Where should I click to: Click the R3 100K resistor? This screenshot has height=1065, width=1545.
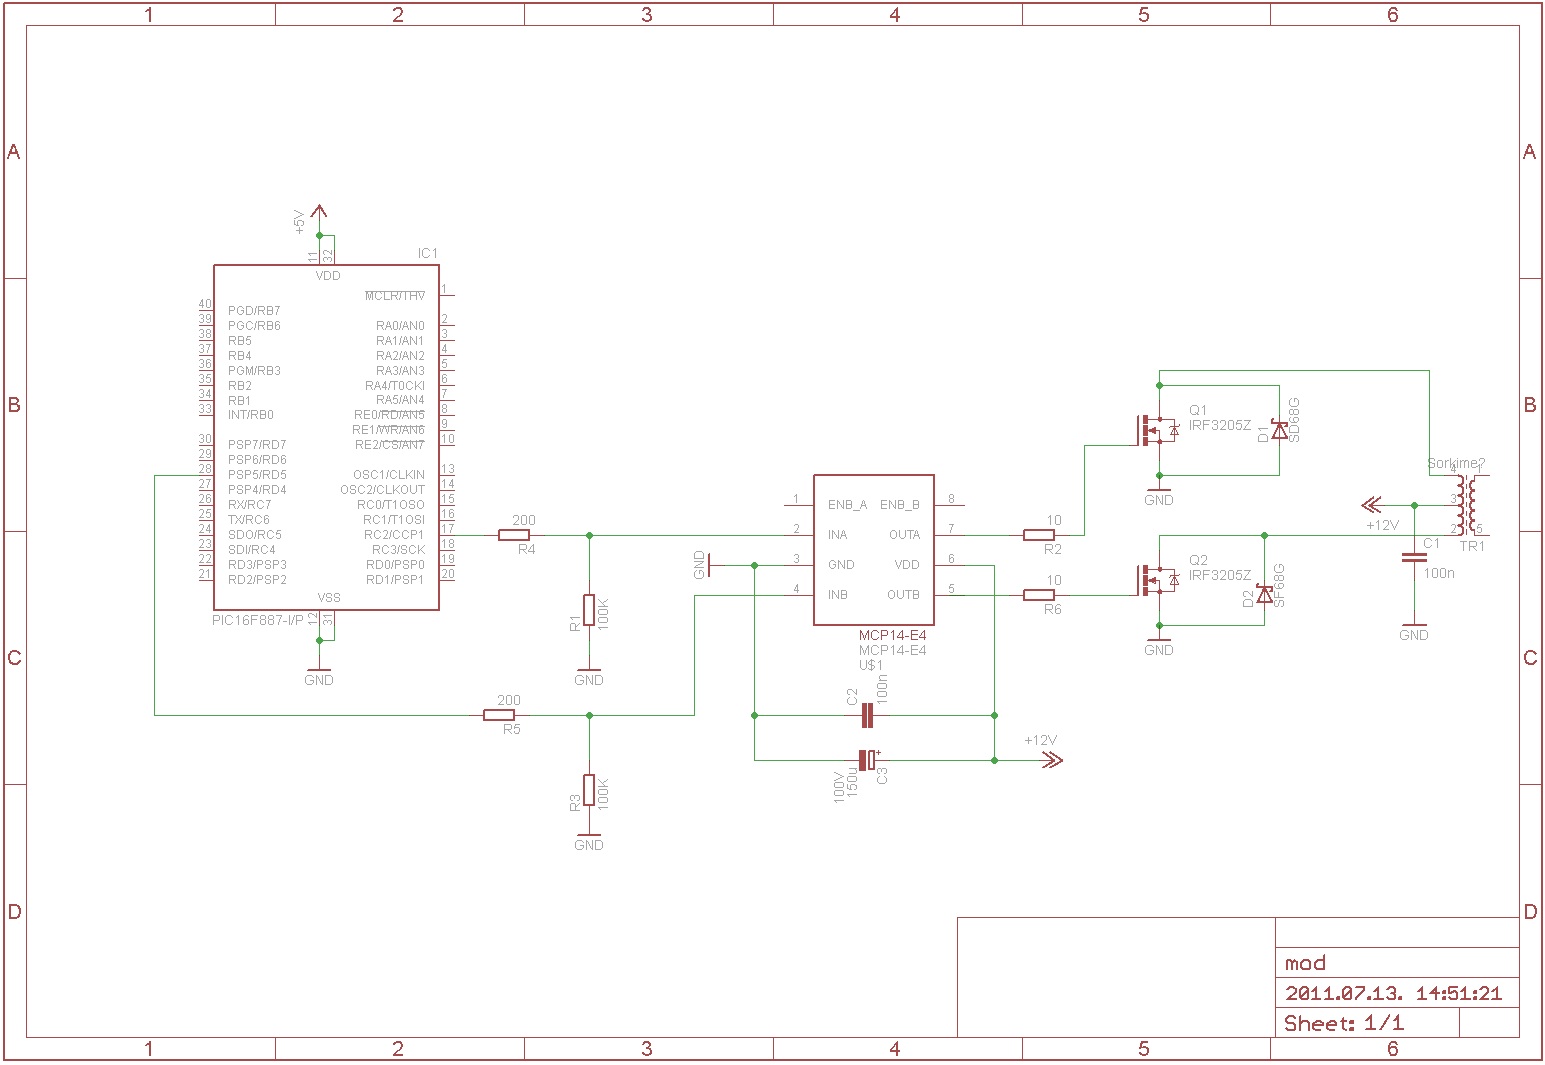click(589, 791)
